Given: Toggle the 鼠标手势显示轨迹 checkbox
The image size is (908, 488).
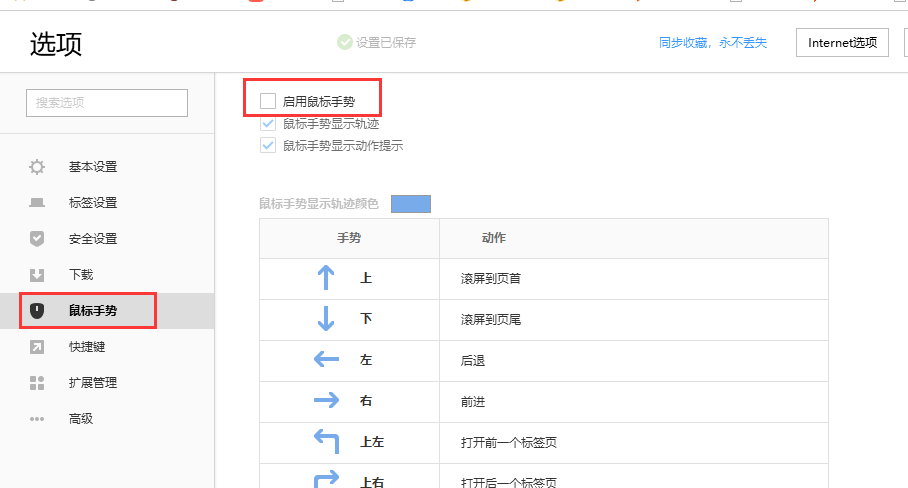Looking at the screenshot, I should click(x=268, y=124).
